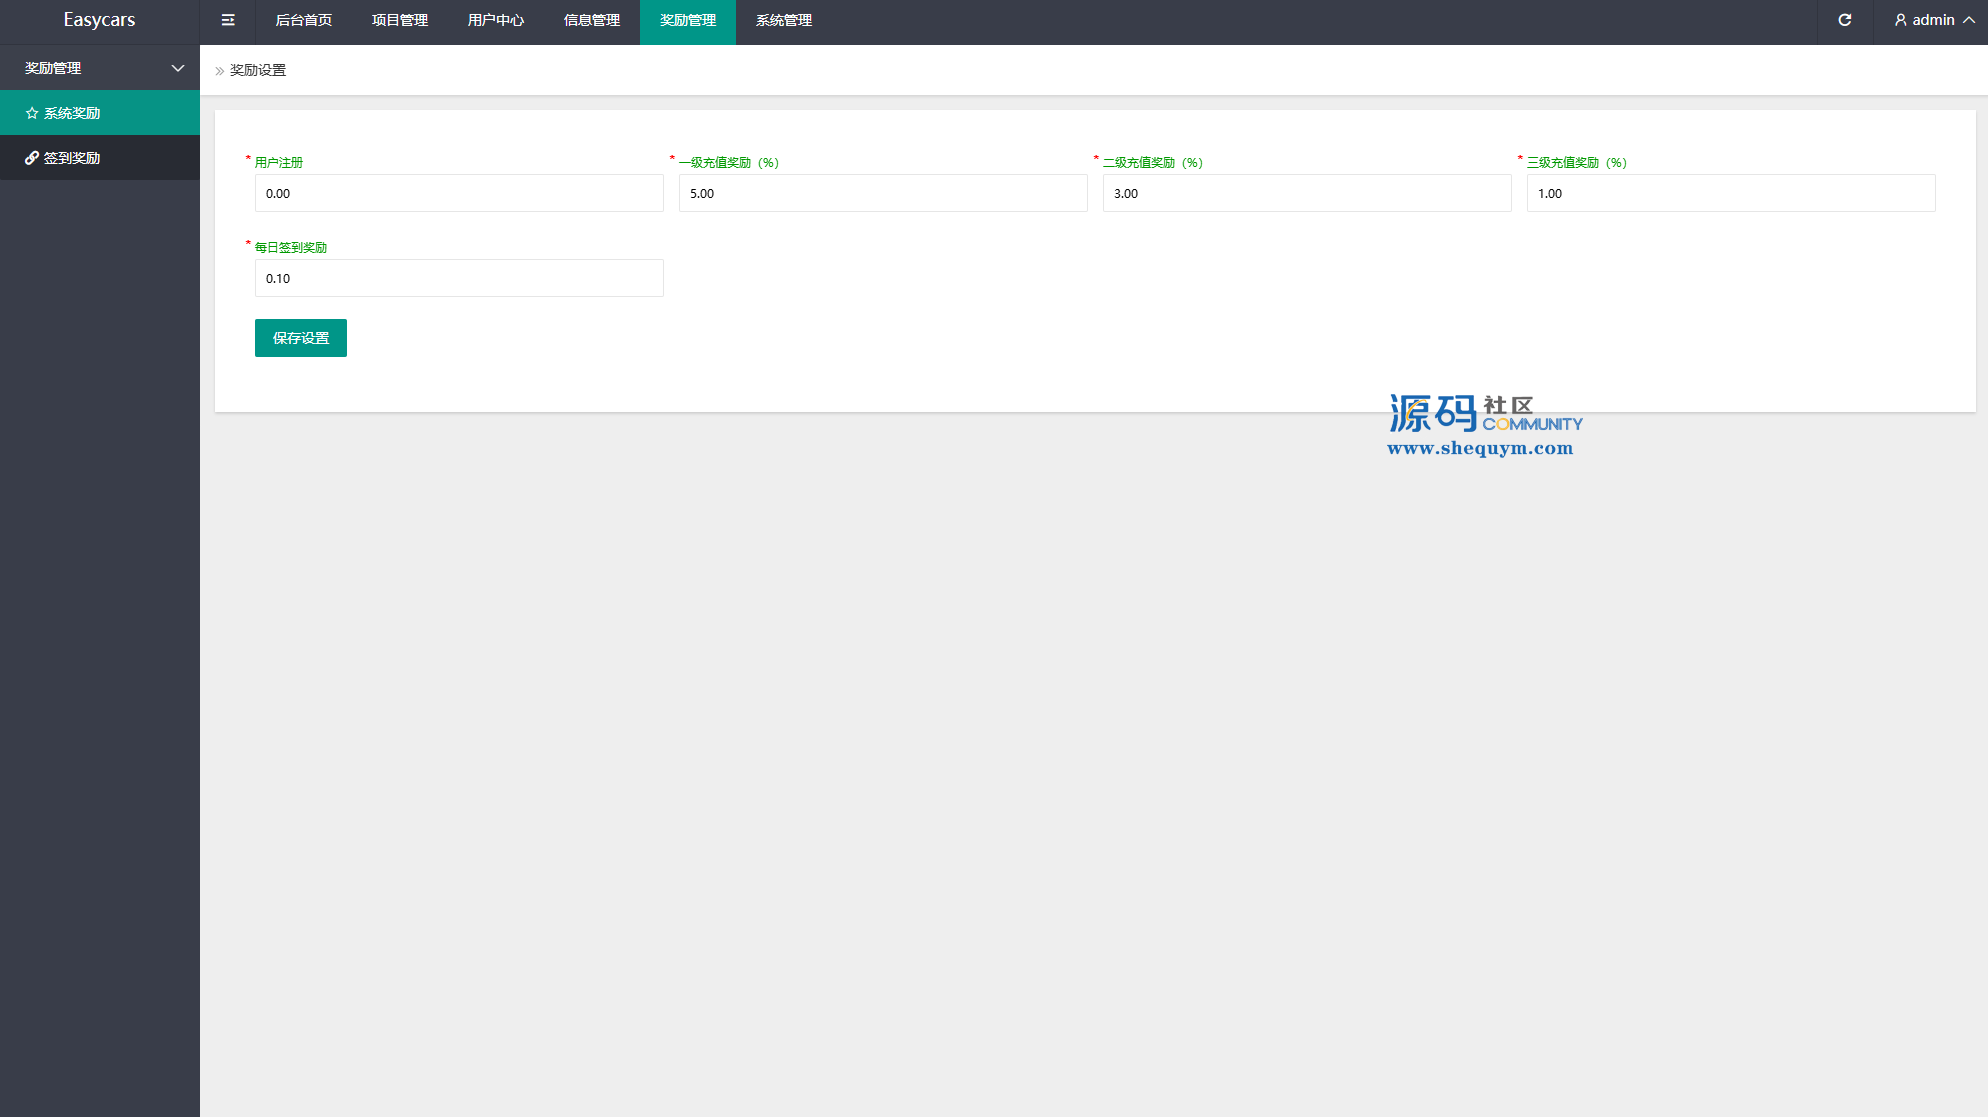Image resolution: width=1988 pixels, height=1117 pixels.
Task: Click the refresh icon in top bar
Action: point(1845,20)
